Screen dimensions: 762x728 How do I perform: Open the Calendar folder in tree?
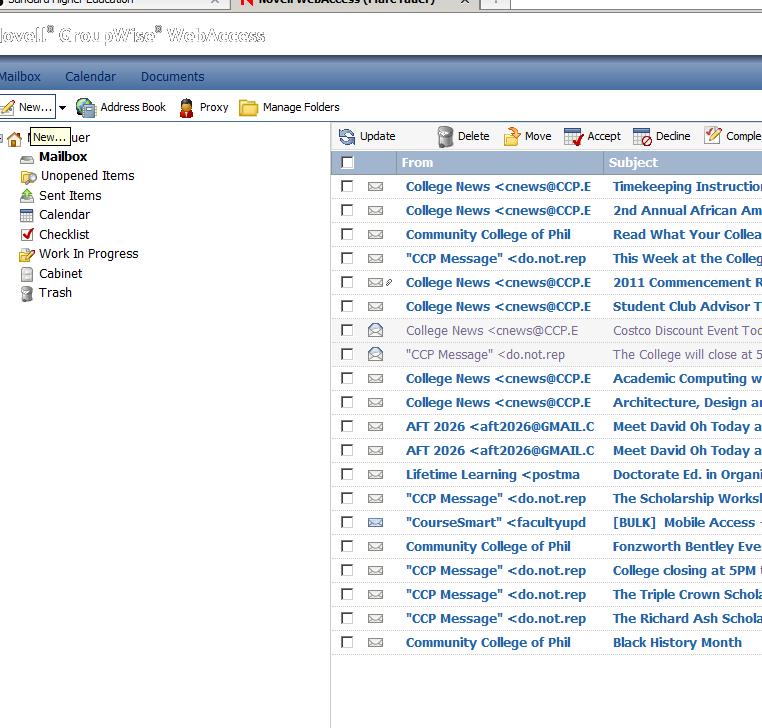point(64,214)
